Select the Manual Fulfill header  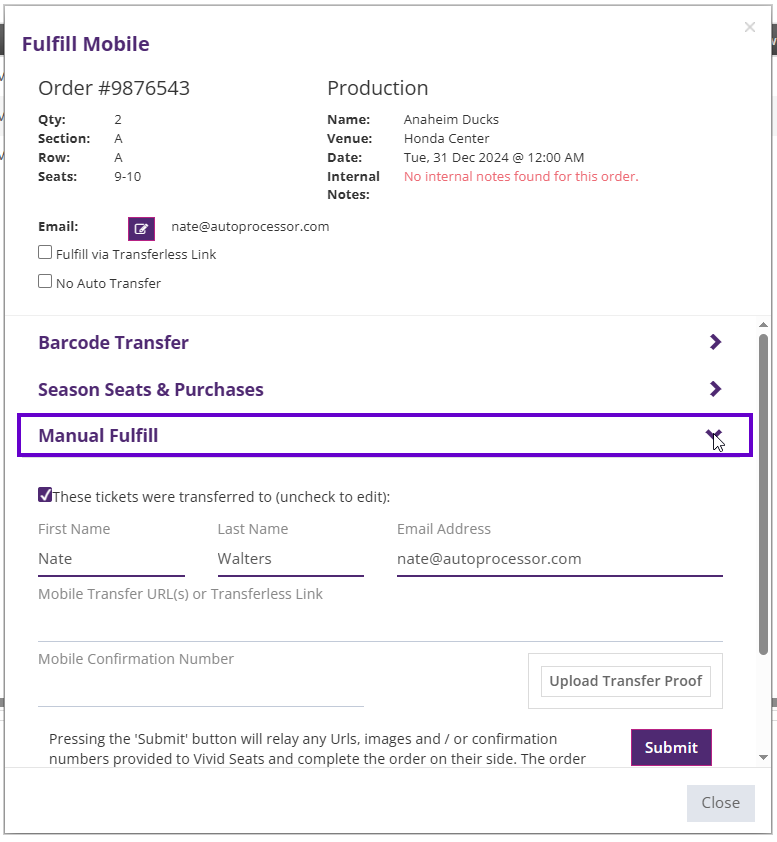(97, 435)
